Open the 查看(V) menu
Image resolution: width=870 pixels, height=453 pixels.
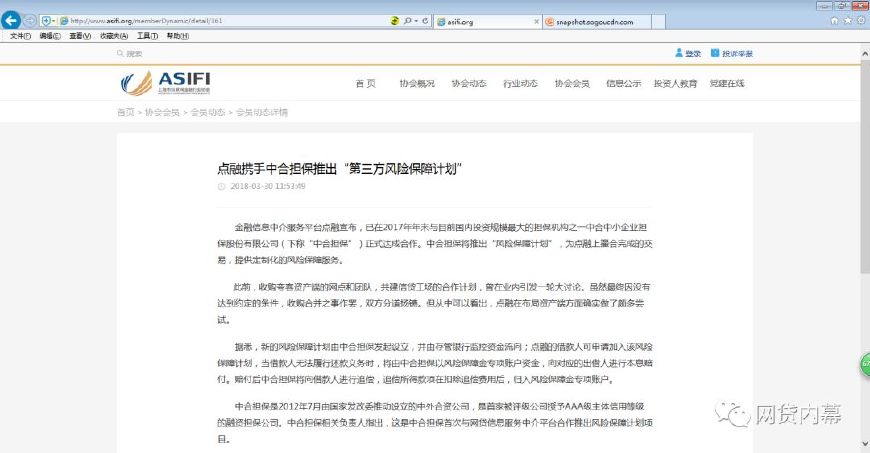point(80,36)
